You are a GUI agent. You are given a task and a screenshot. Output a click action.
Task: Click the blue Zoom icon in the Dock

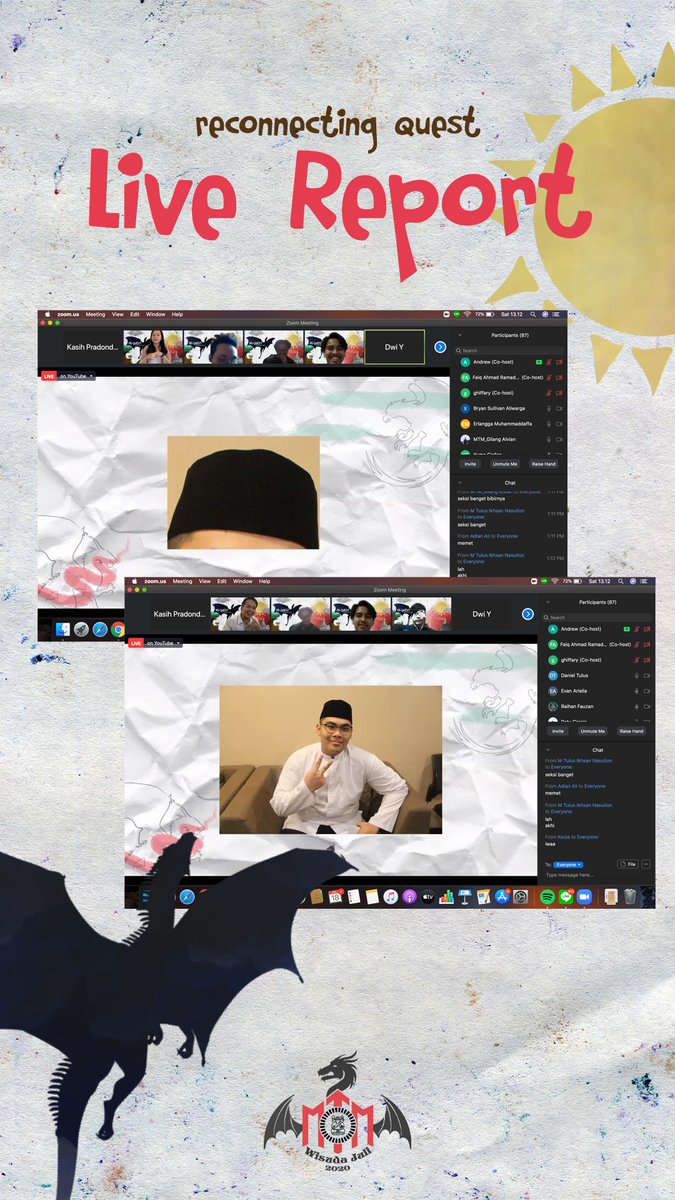[584, 896]
